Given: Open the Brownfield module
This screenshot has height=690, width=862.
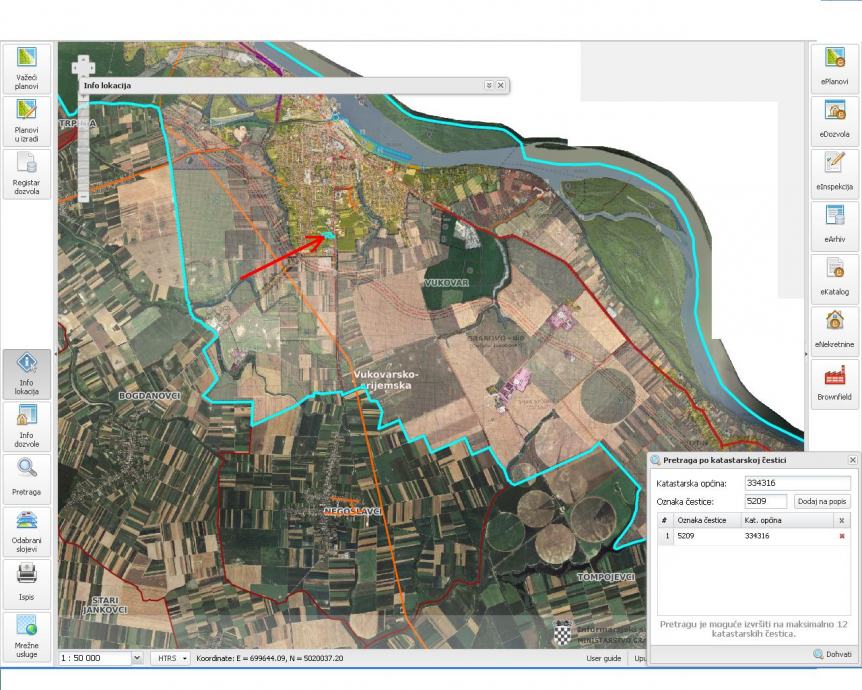Looking at the screenshot, I should coord(835,384).
